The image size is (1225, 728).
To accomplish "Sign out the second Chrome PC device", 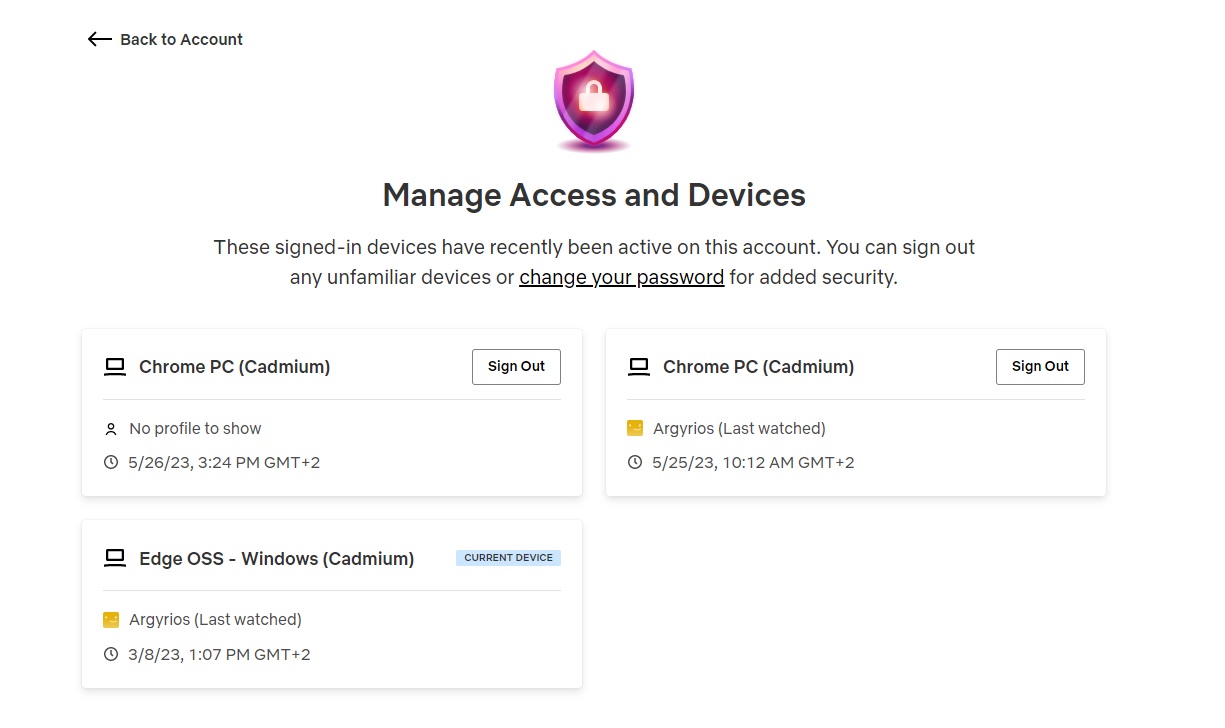I will [1040, 366].
